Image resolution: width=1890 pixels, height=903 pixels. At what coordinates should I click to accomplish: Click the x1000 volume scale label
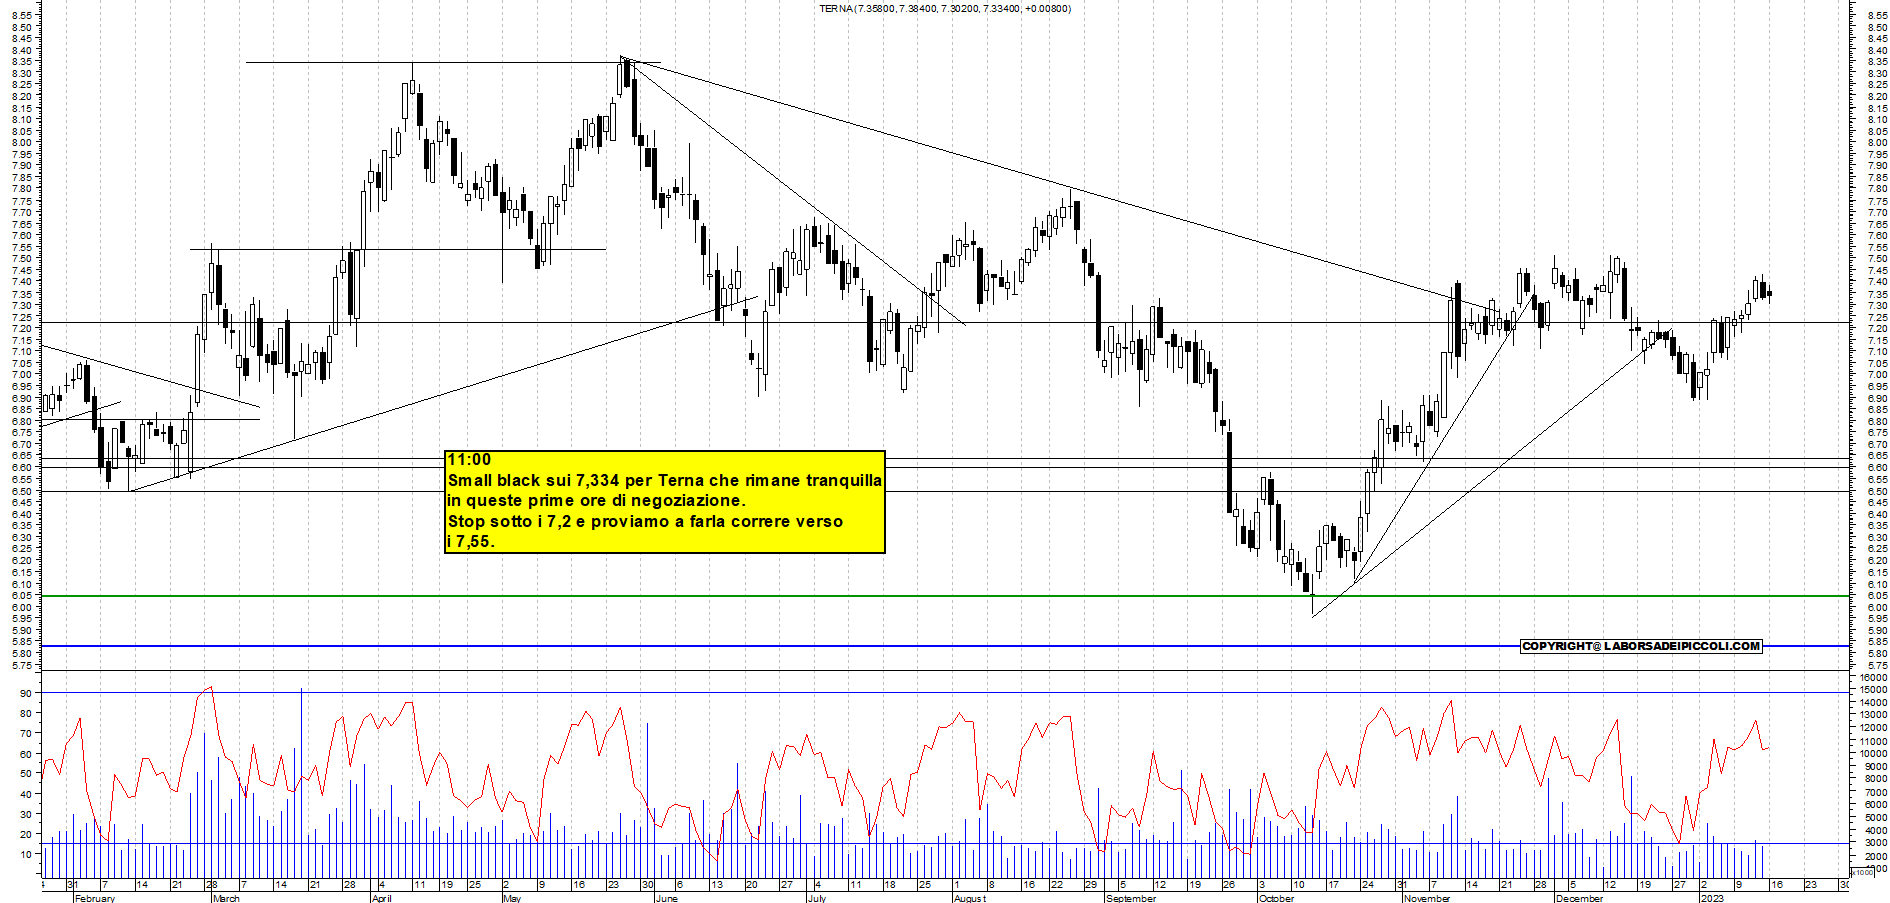[x=1863, y=872]
